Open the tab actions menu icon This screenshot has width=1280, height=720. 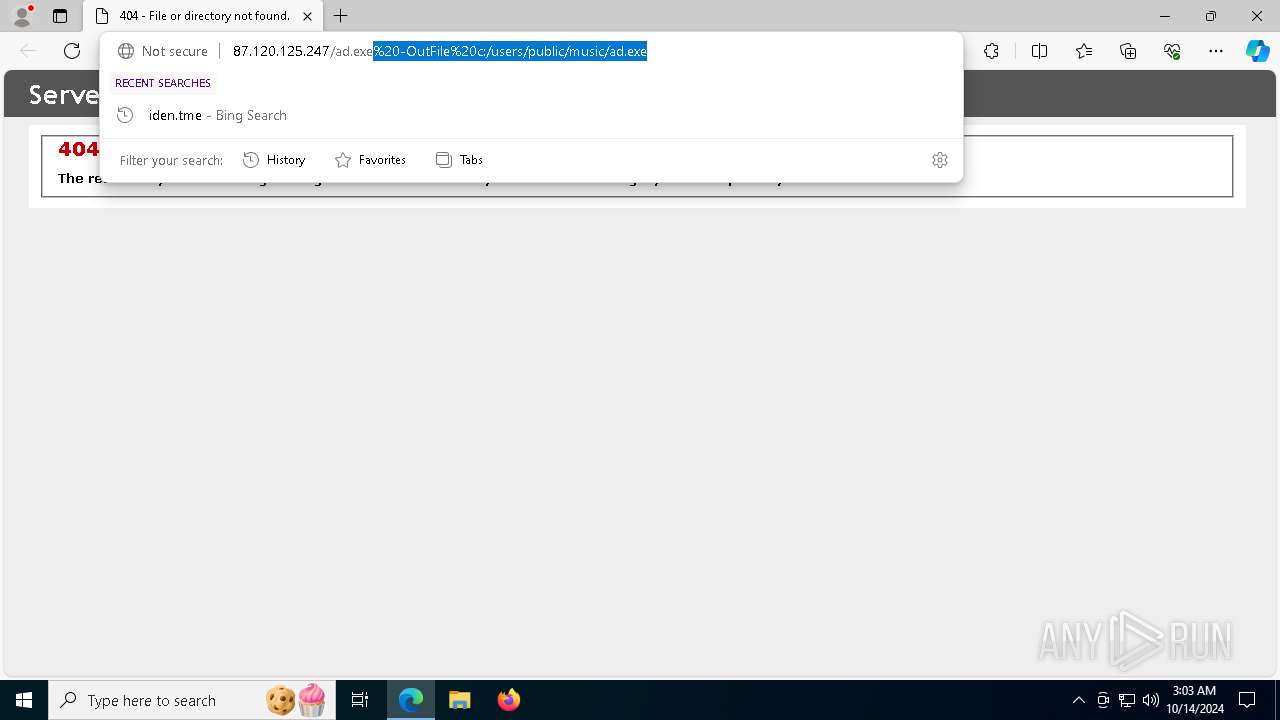click(x=60, y=16)
